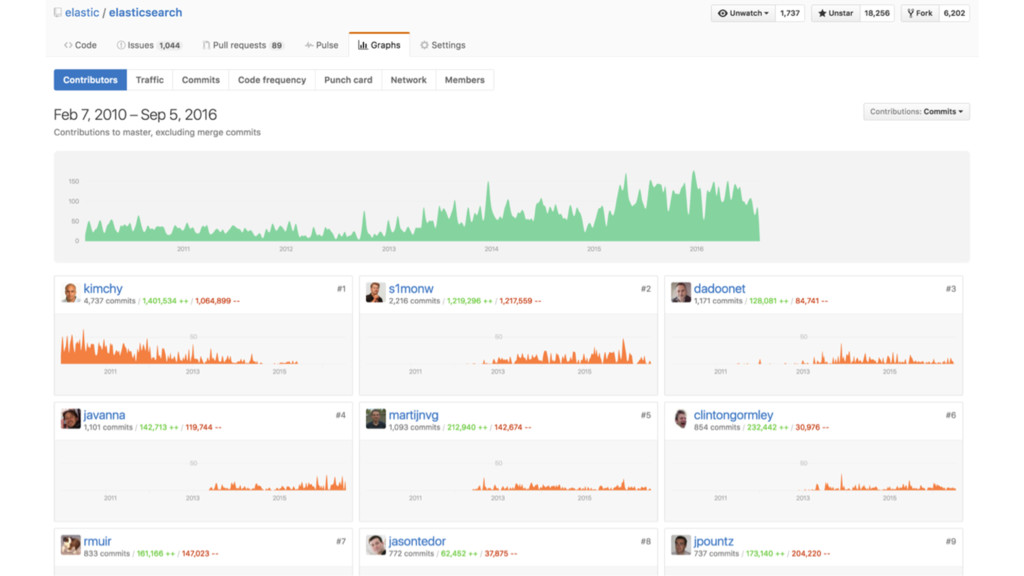Open kimchy's profile link
1024x576 pixels.
103,289
